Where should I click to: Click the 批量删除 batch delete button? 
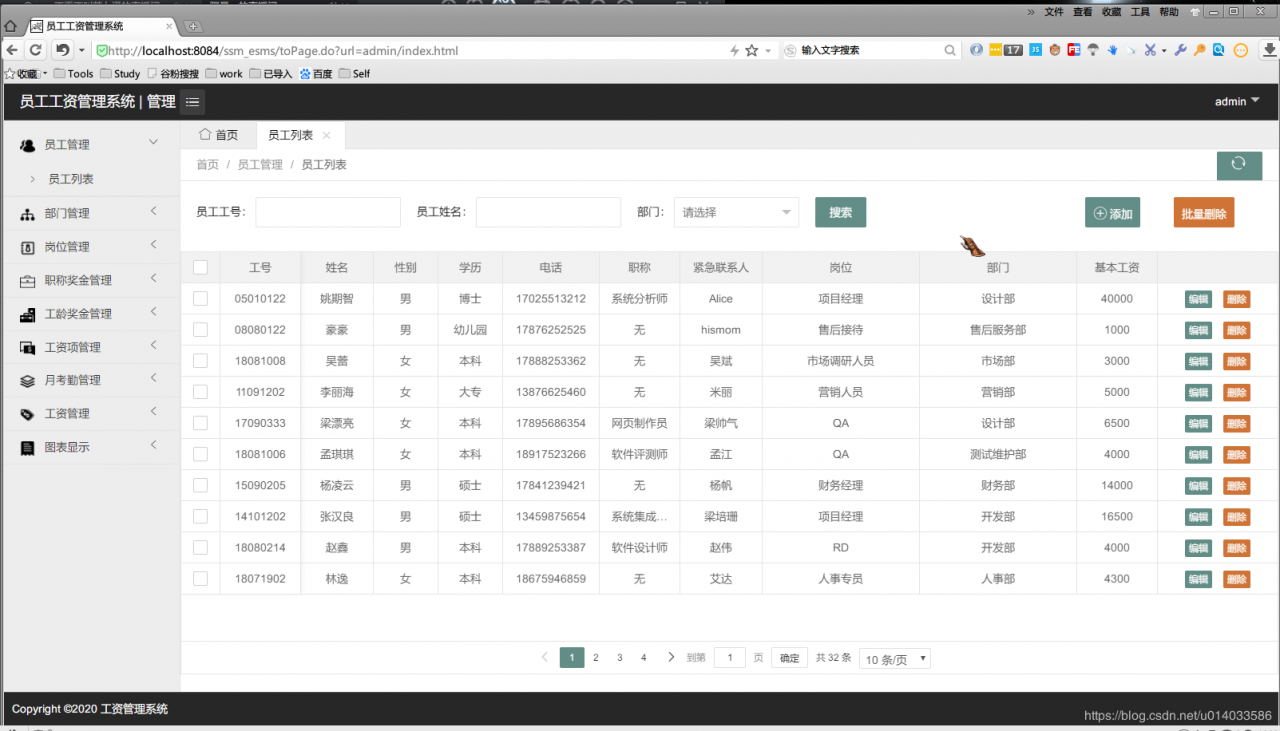[1204, 213]
